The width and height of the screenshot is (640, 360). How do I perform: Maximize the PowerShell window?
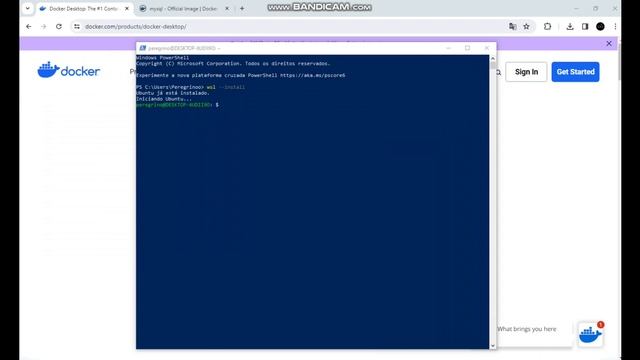coord(467,48)
